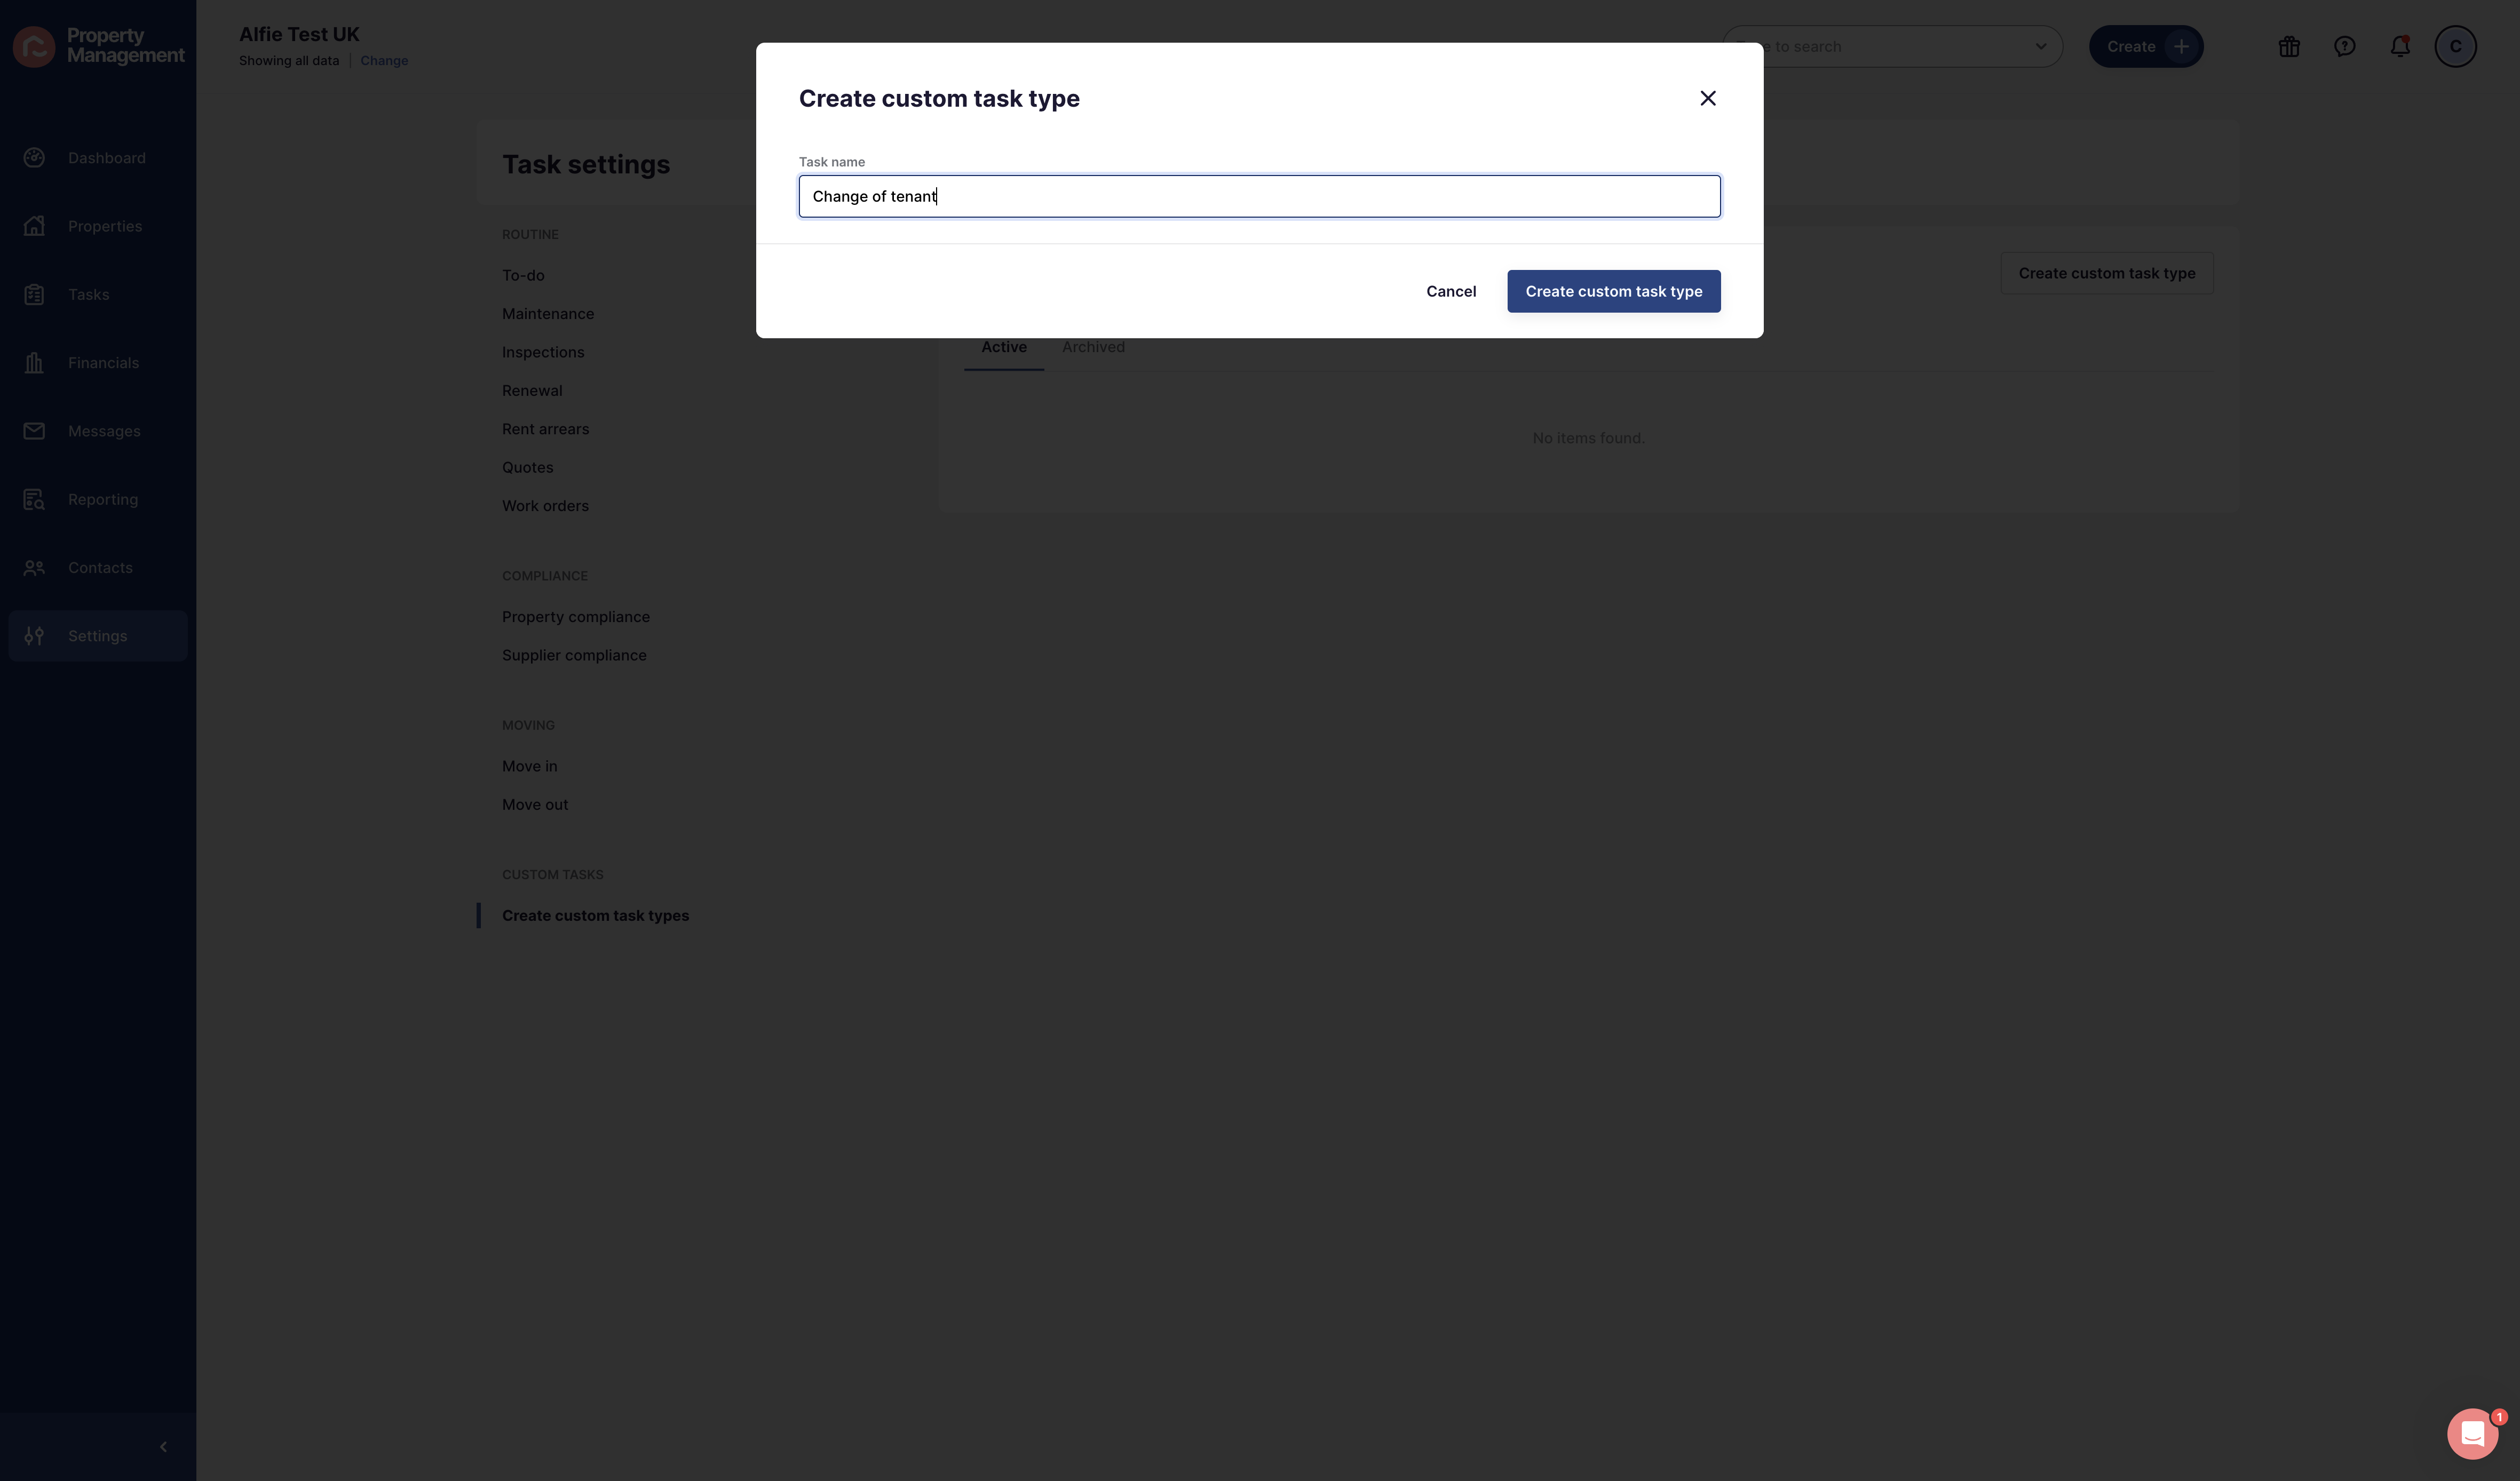Click the Change link under Alfie Test UK
Viewport: 2520px width, 1481px height.
coord(384,61)
